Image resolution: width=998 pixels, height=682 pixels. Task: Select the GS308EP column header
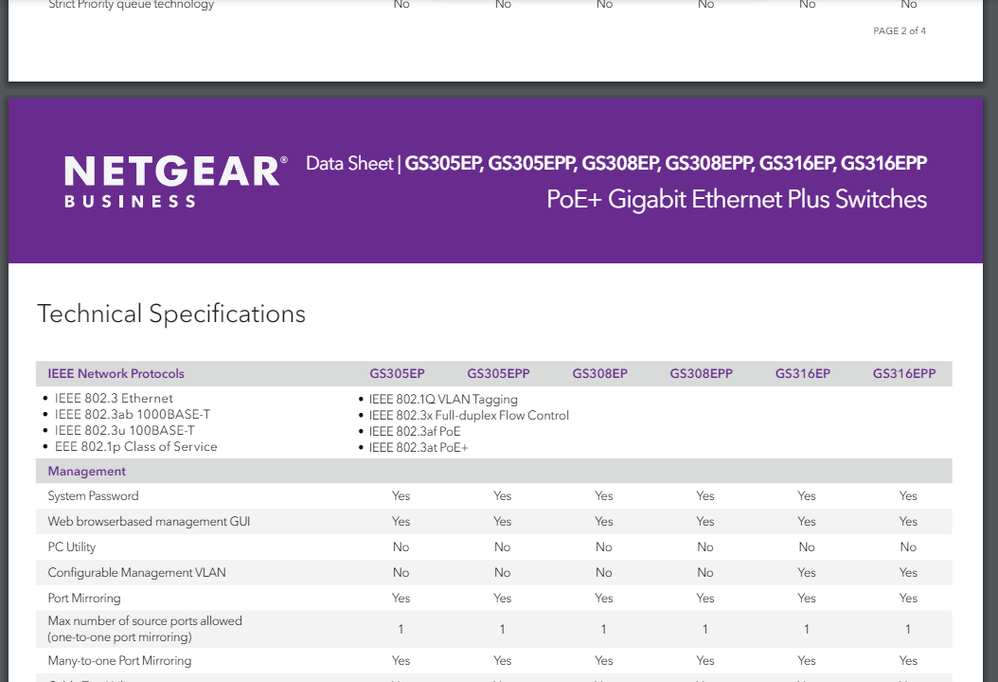click(x=600, y=373)
